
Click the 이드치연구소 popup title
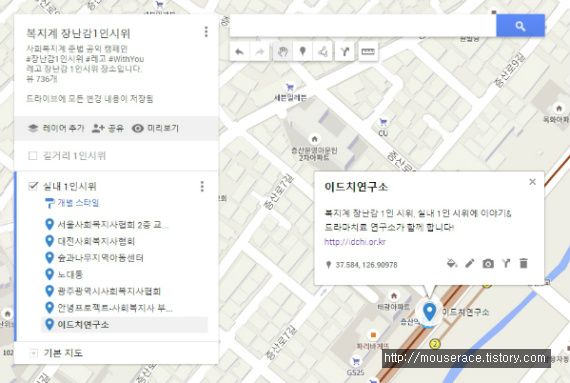coord(356,187)
